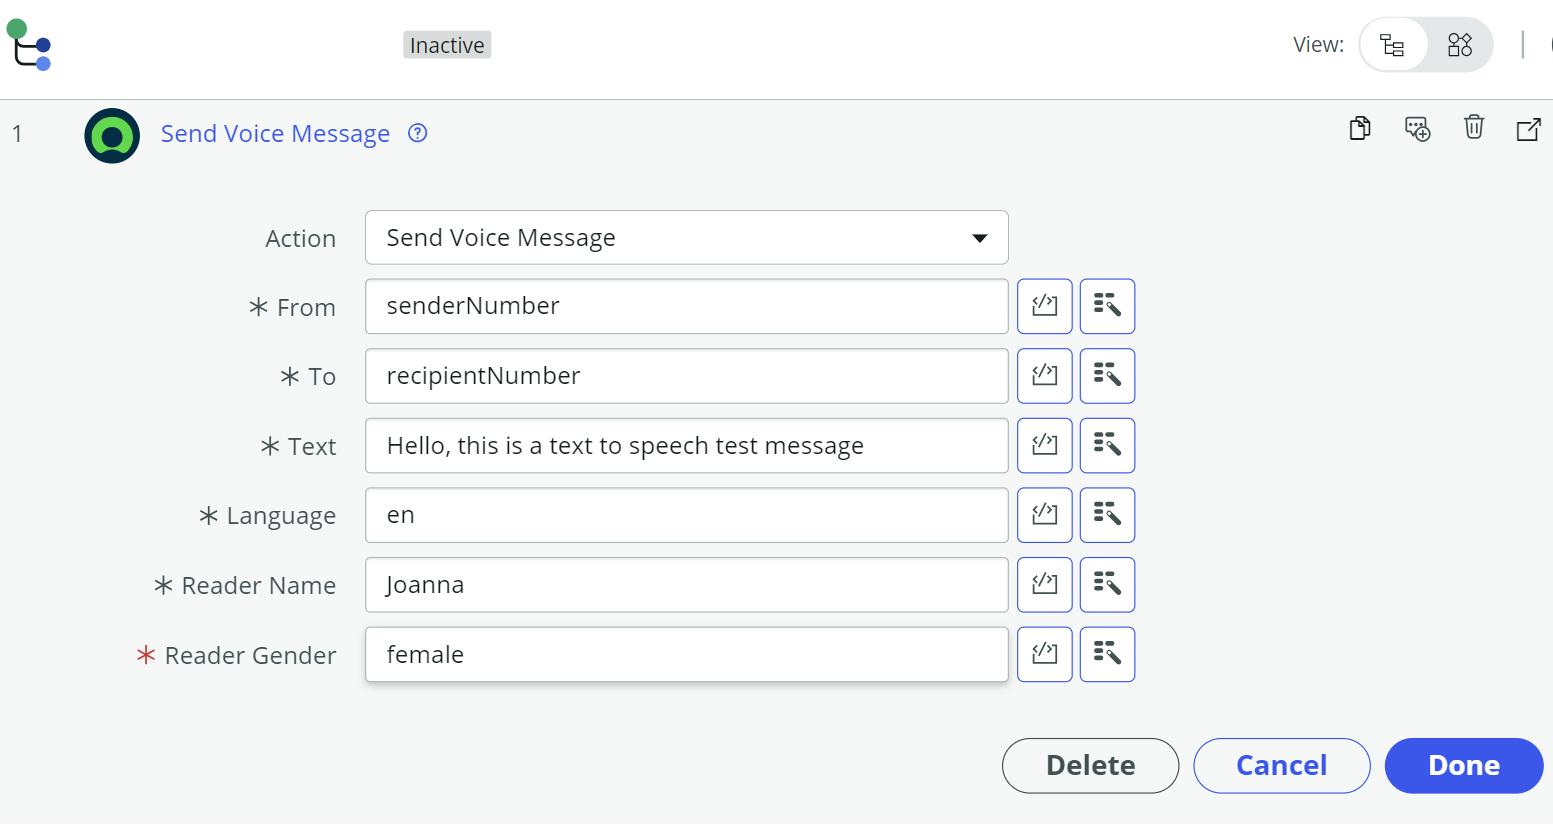Click inside the Text message field
1553x825 pixels.
point(686,445)
